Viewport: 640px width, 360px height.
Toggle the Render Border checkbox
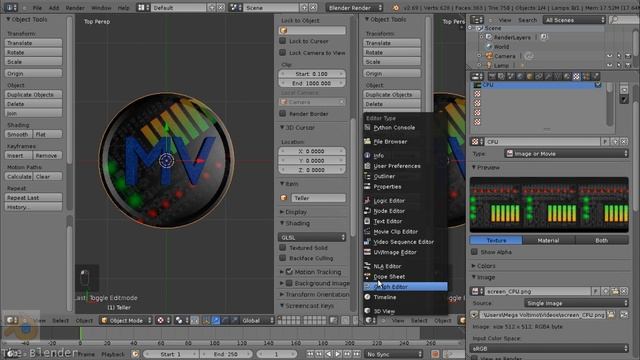pos(282,113)
